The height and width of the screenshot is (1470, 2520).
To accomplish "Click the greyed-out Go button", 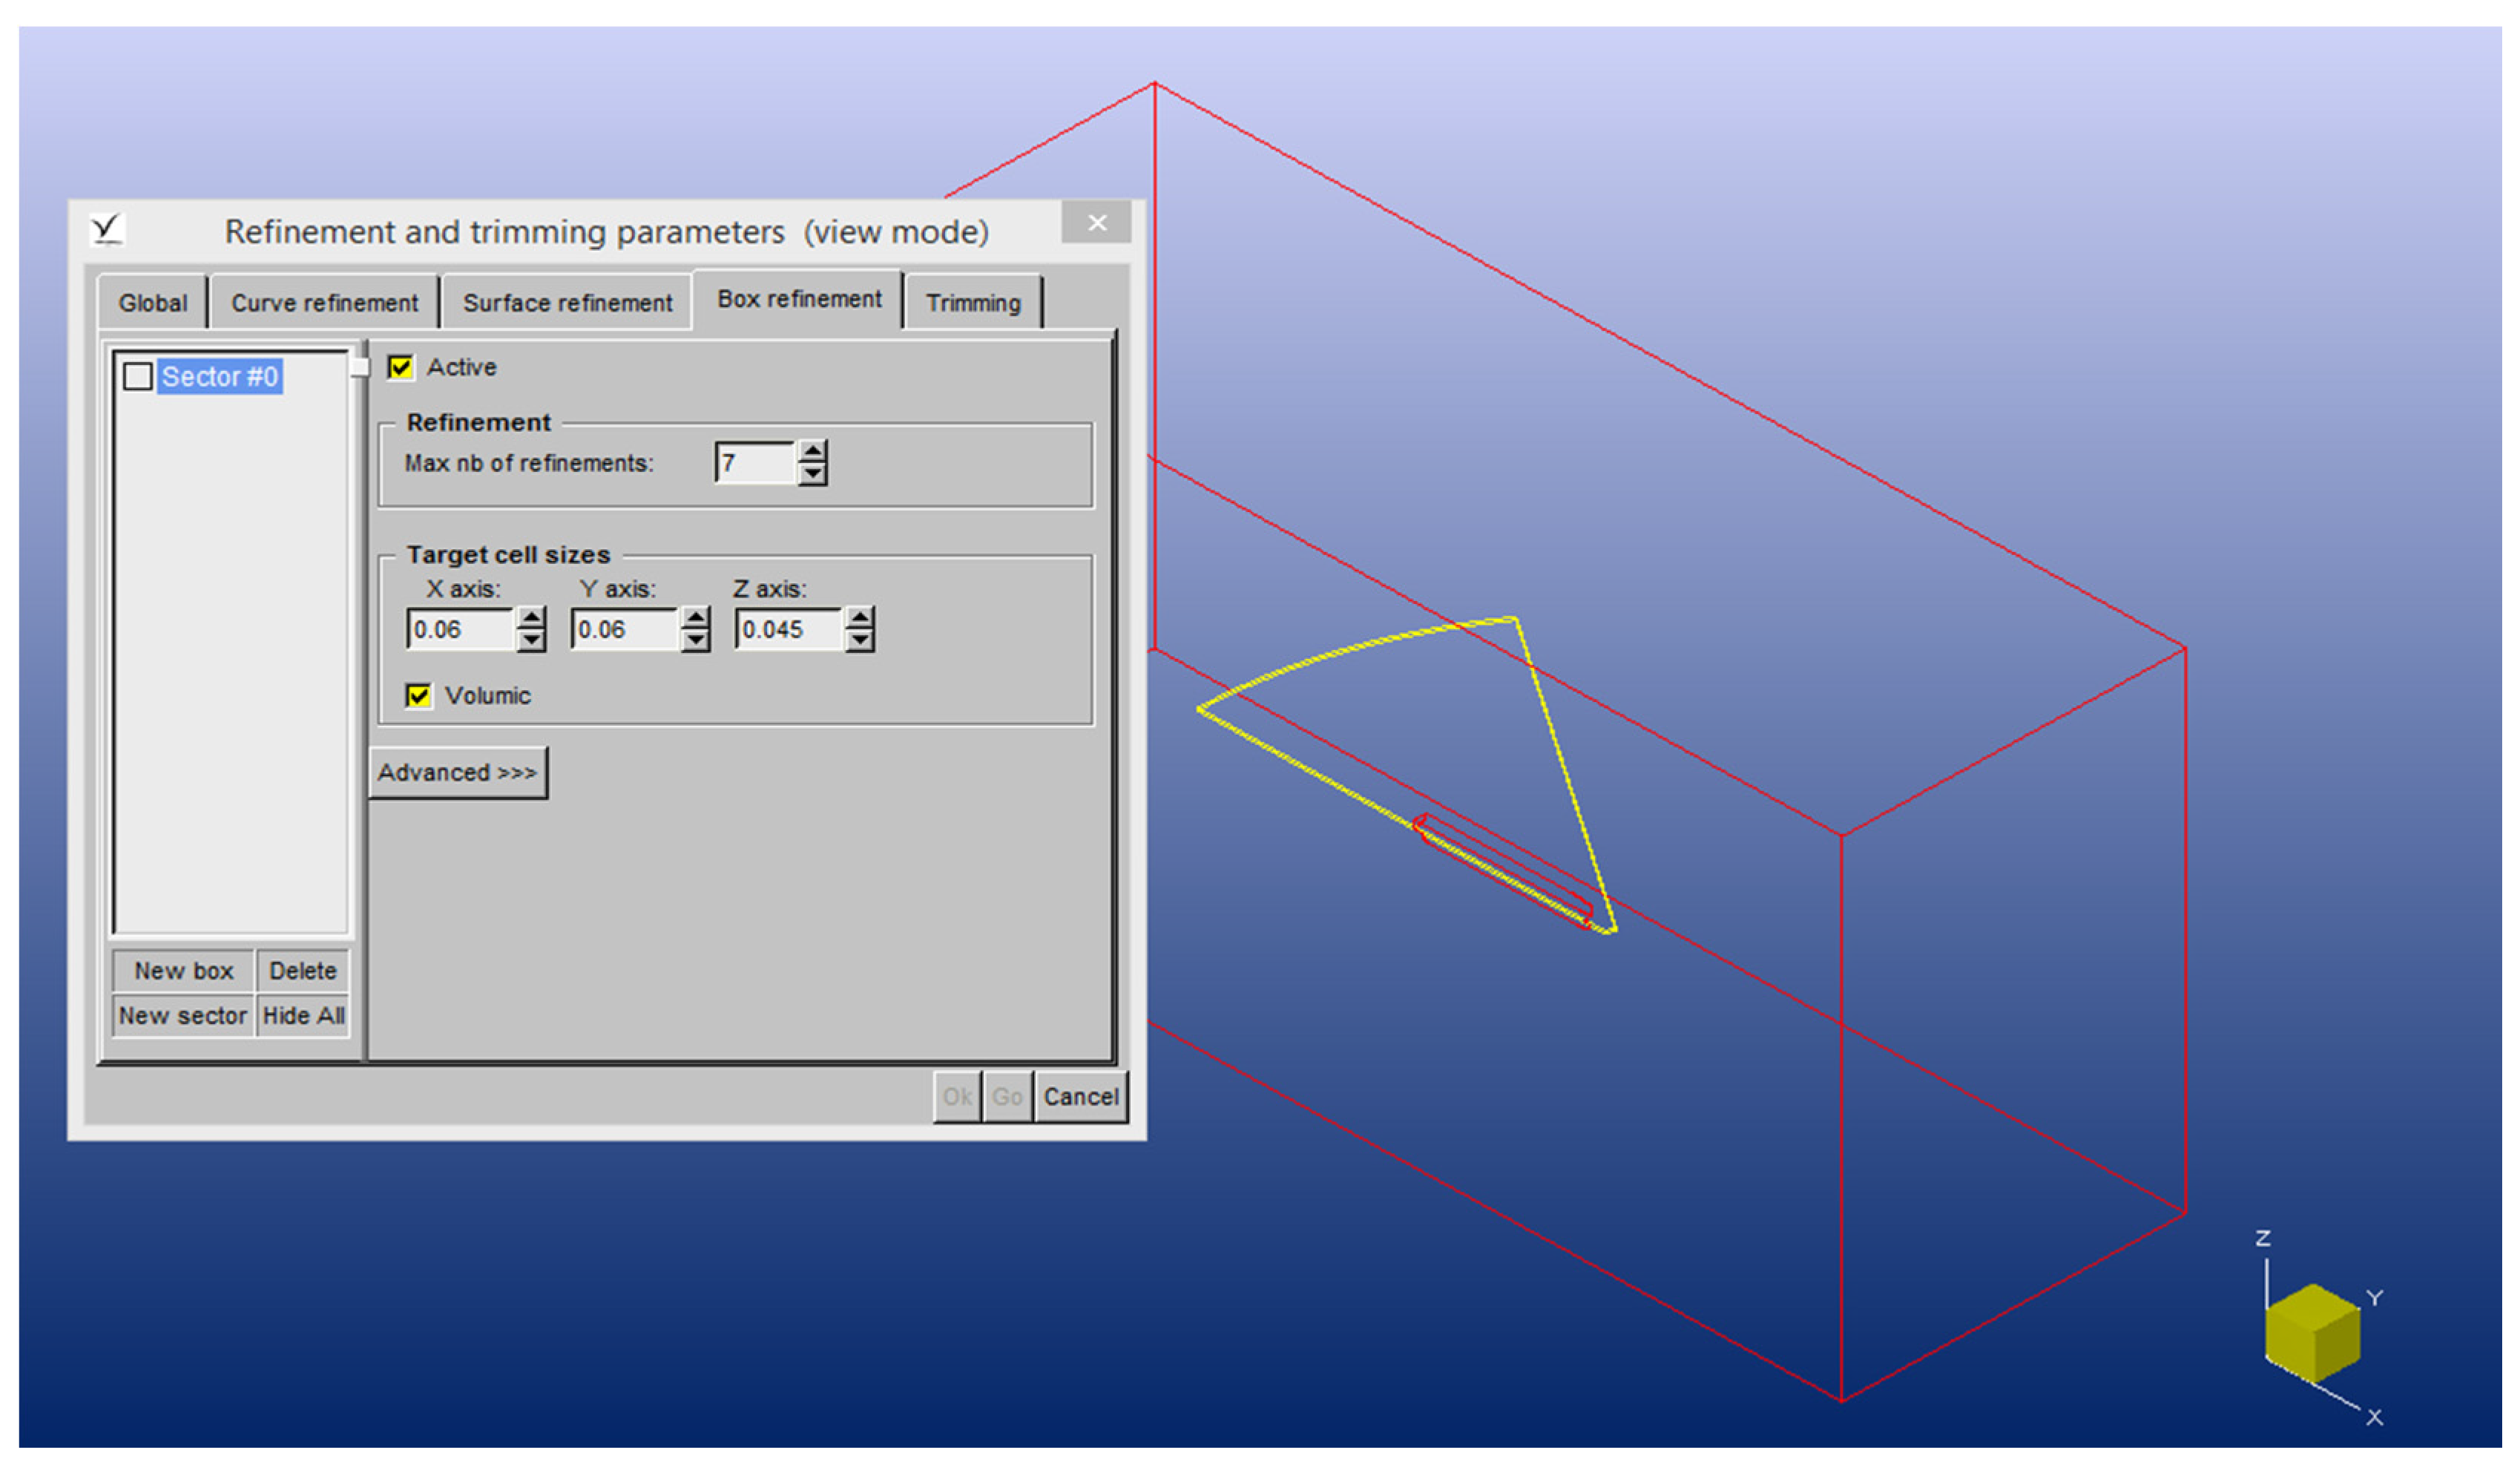I will click(1007, 1097).
